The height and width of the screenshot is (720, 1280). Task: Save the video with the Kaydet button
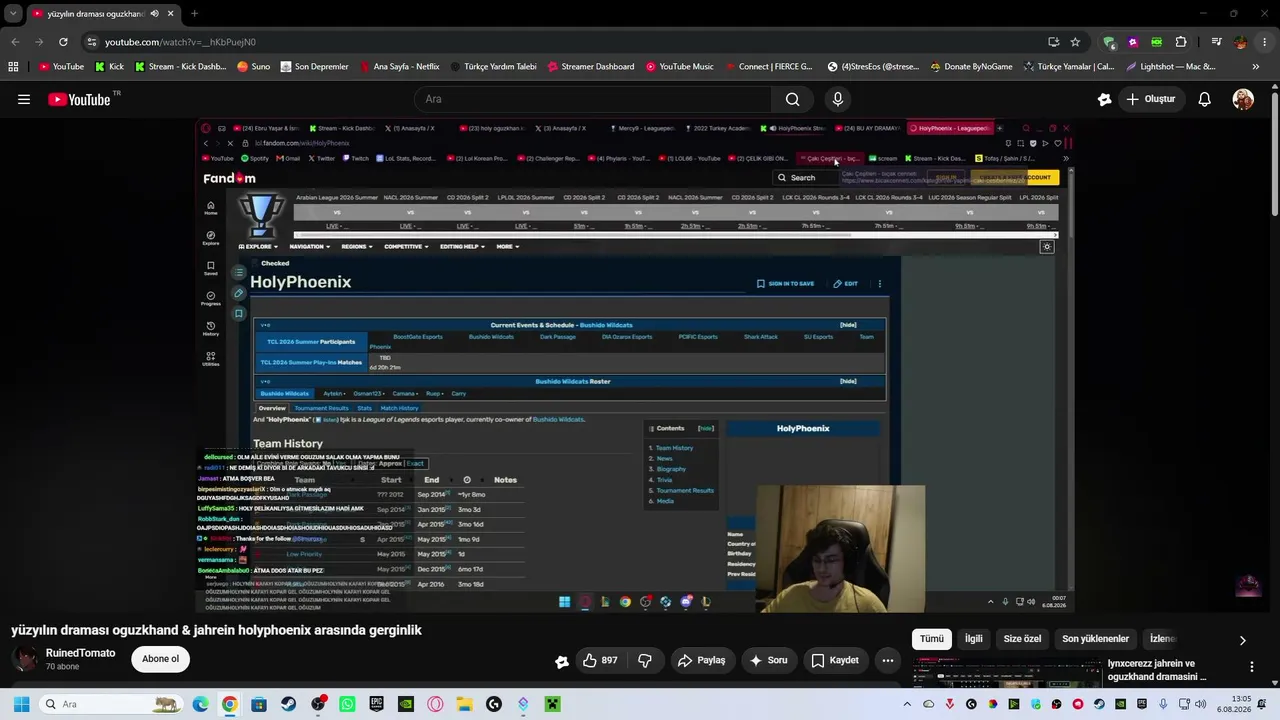[x=835, y=660]
